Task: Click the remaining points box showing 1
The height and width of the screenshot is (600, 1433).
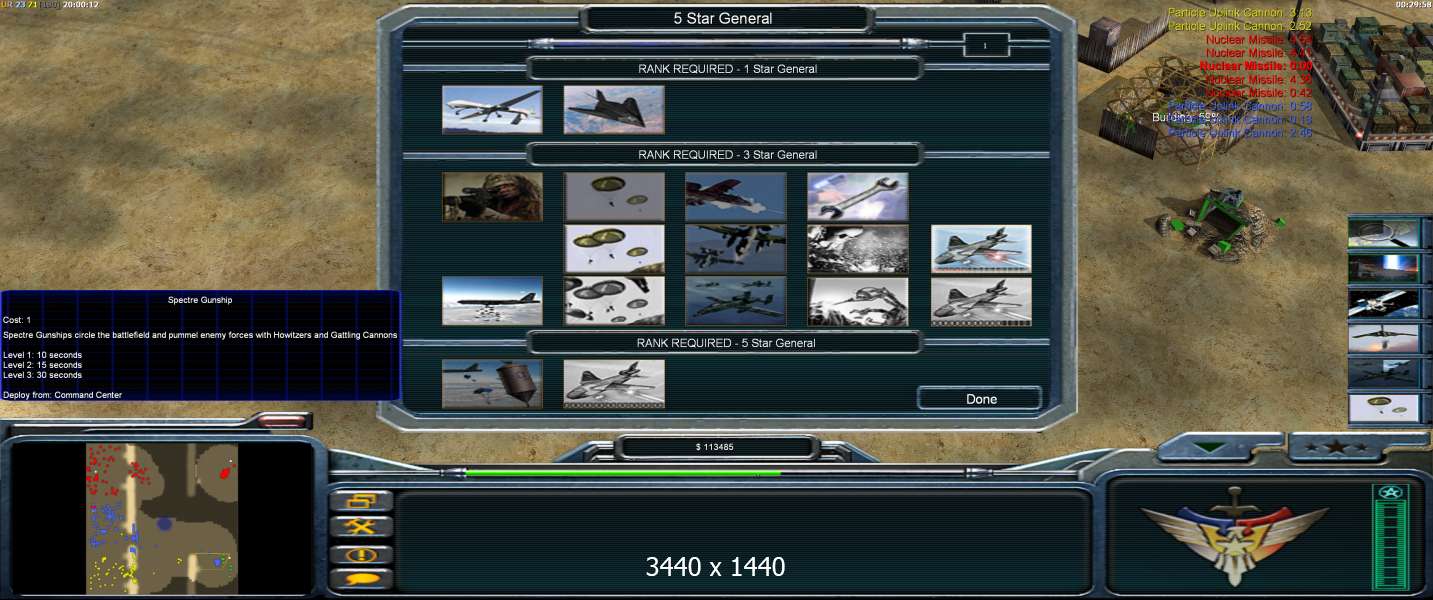Action: pos(985,45)
